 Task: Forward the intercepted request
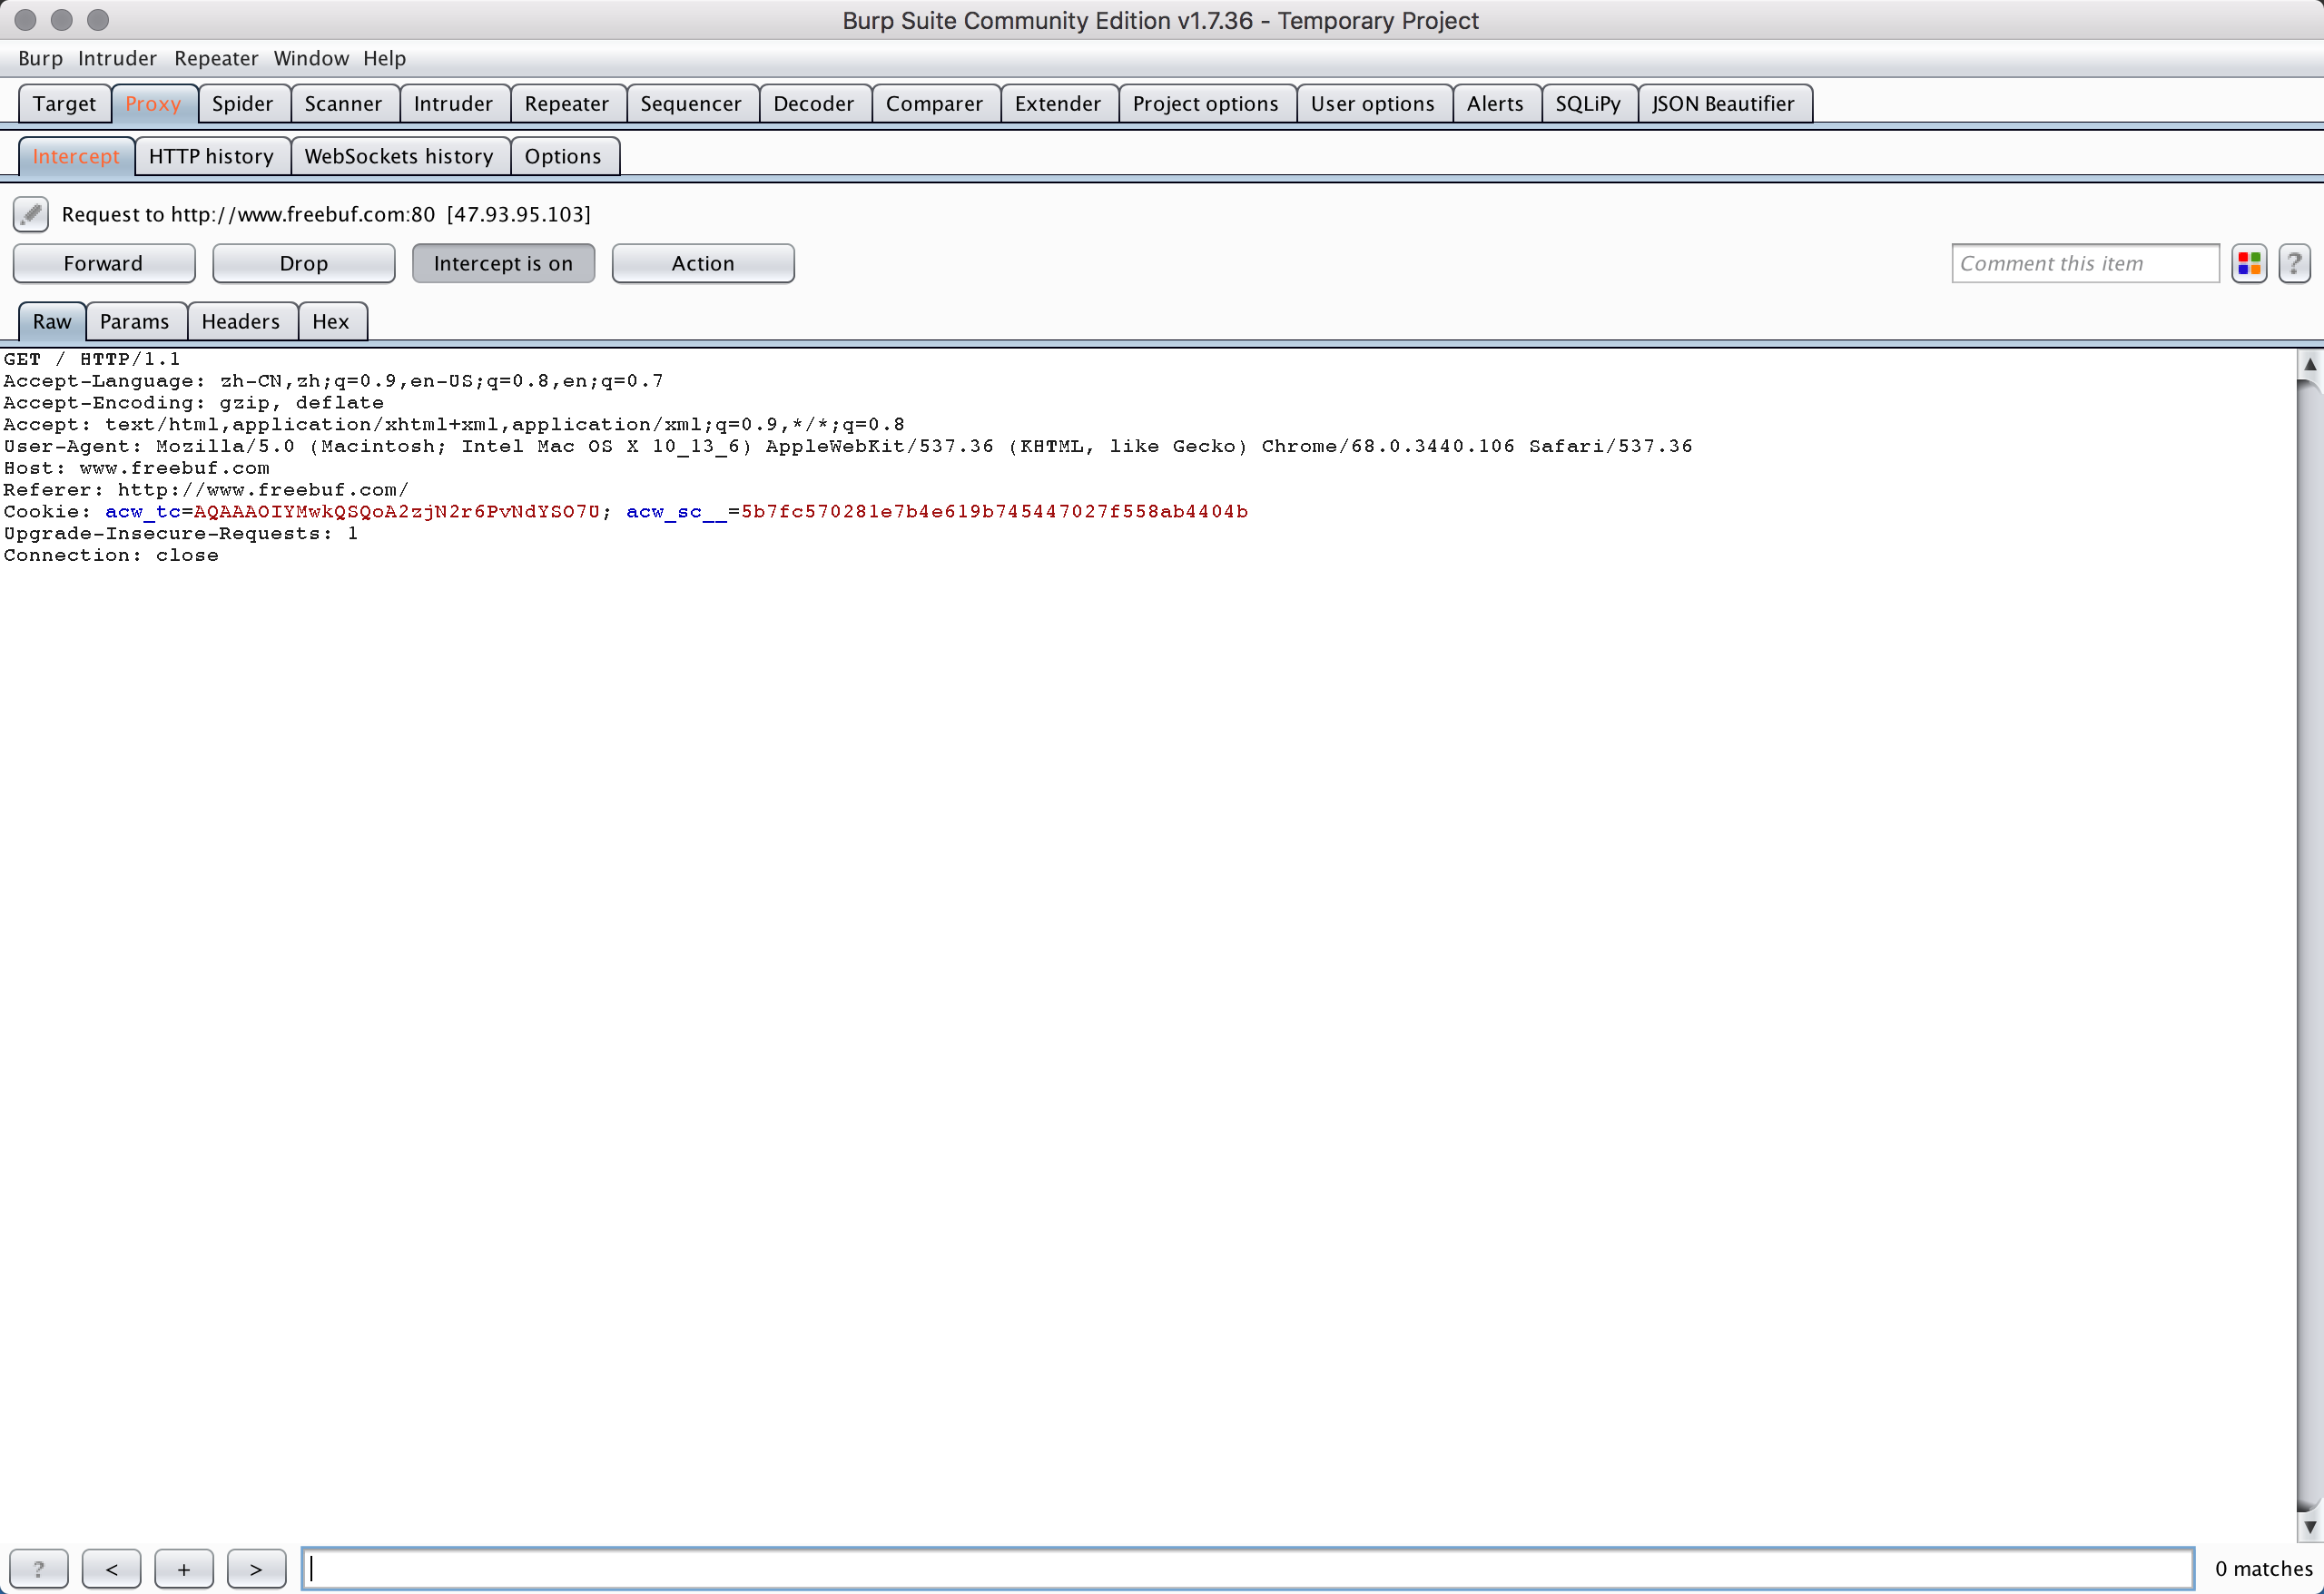(x=103, y=264)
